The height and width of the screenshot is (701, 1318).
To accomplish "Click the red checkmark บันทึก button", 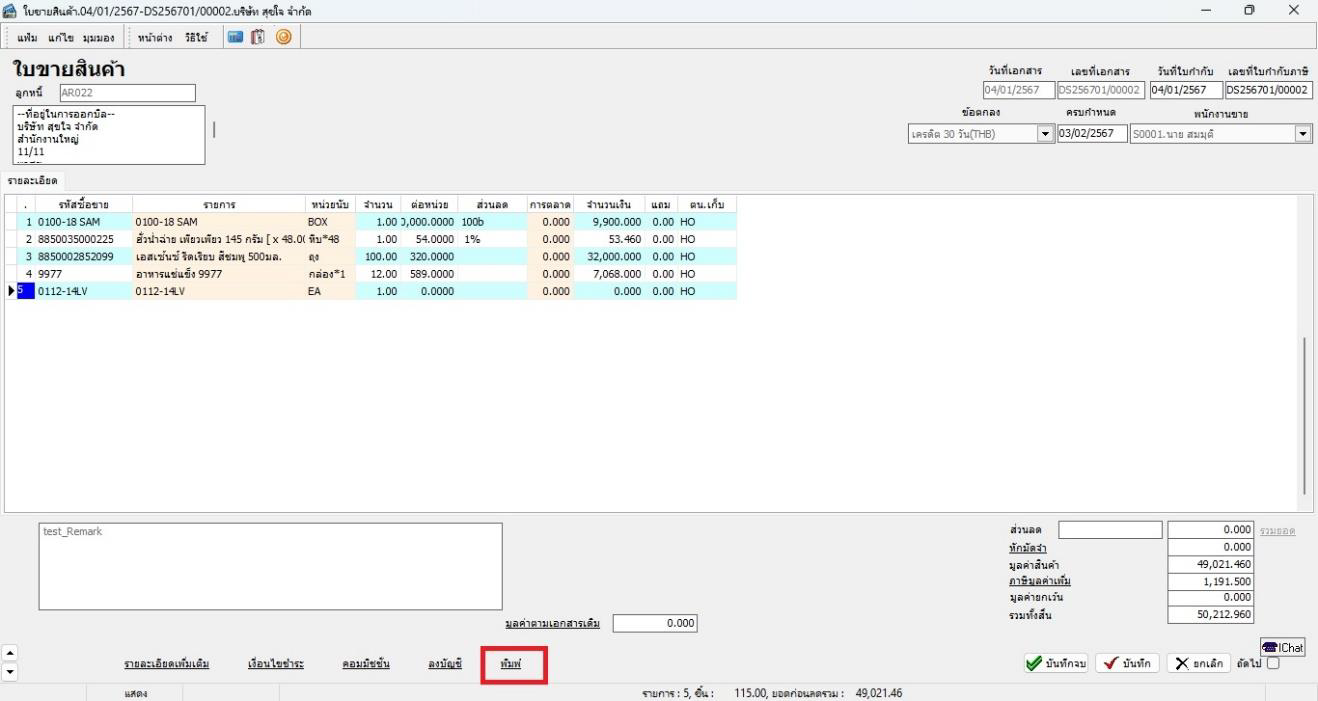I will coord(1127,663).
